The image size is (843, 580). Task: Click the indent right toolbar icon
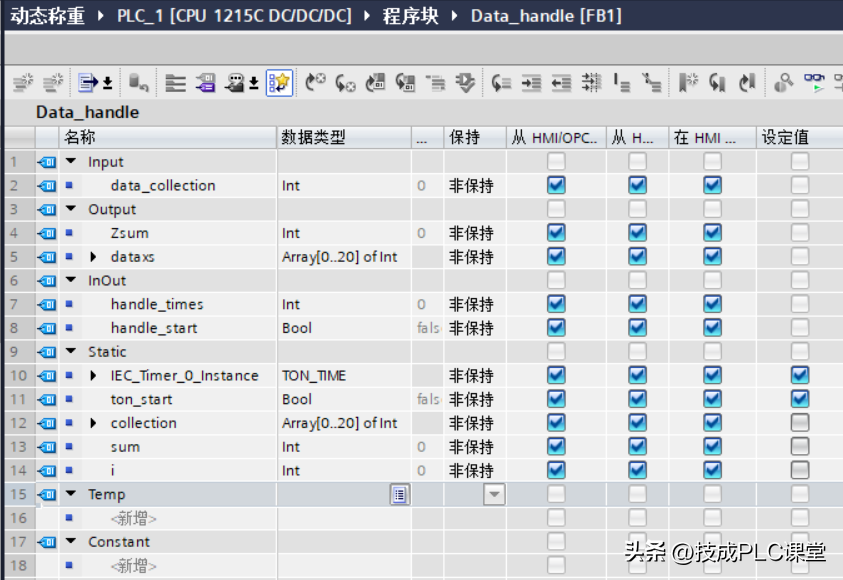531,83
